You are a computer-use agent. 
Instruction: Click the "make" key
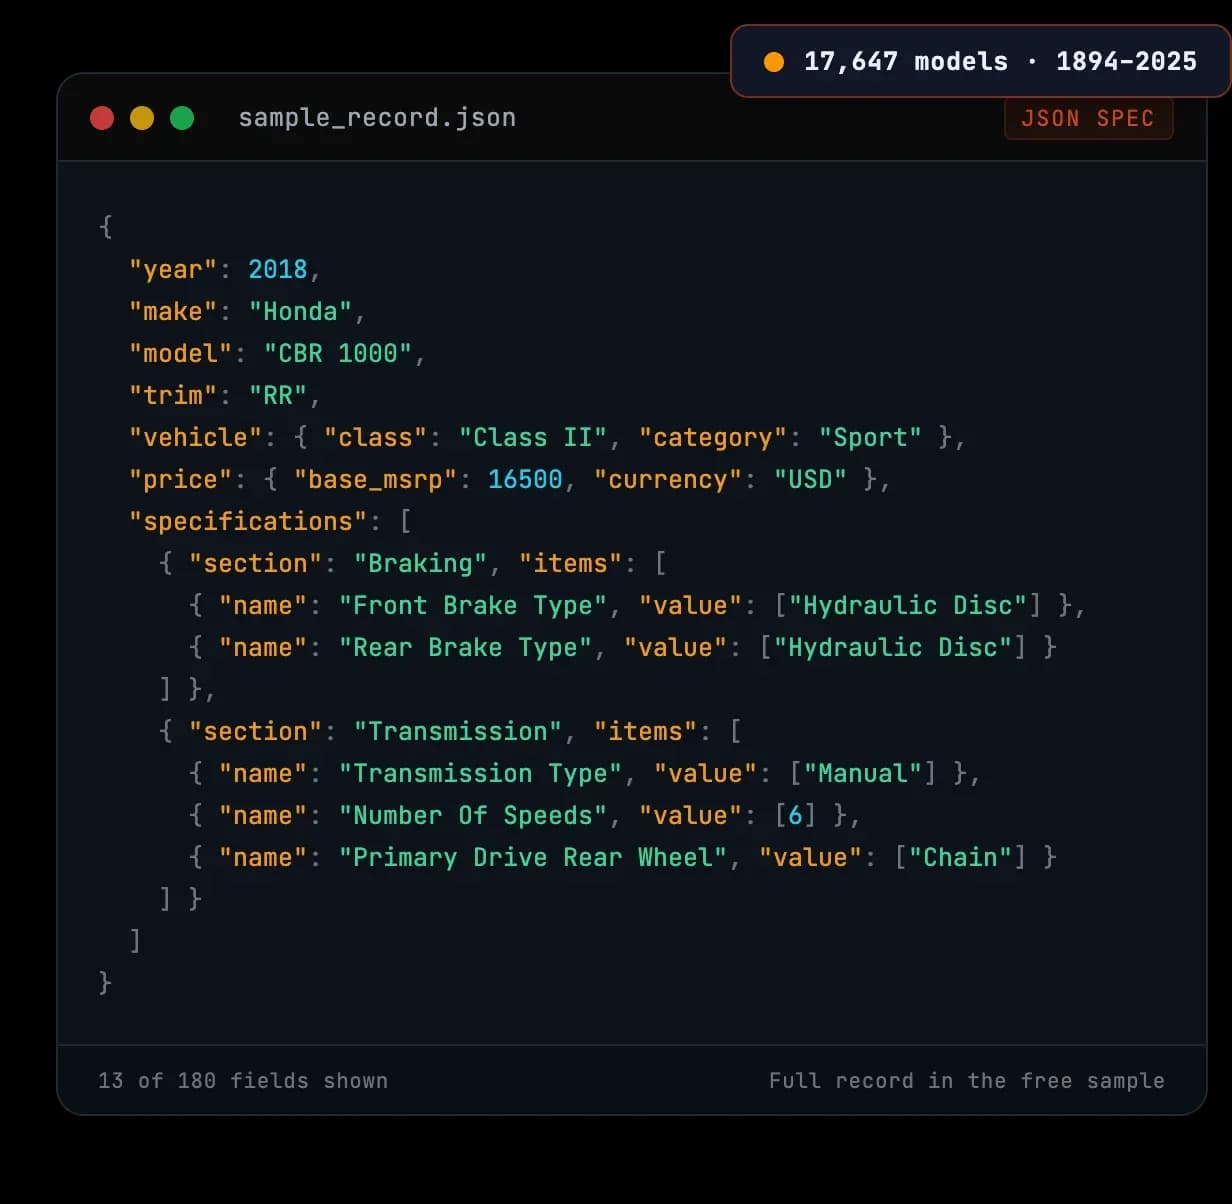173,312
